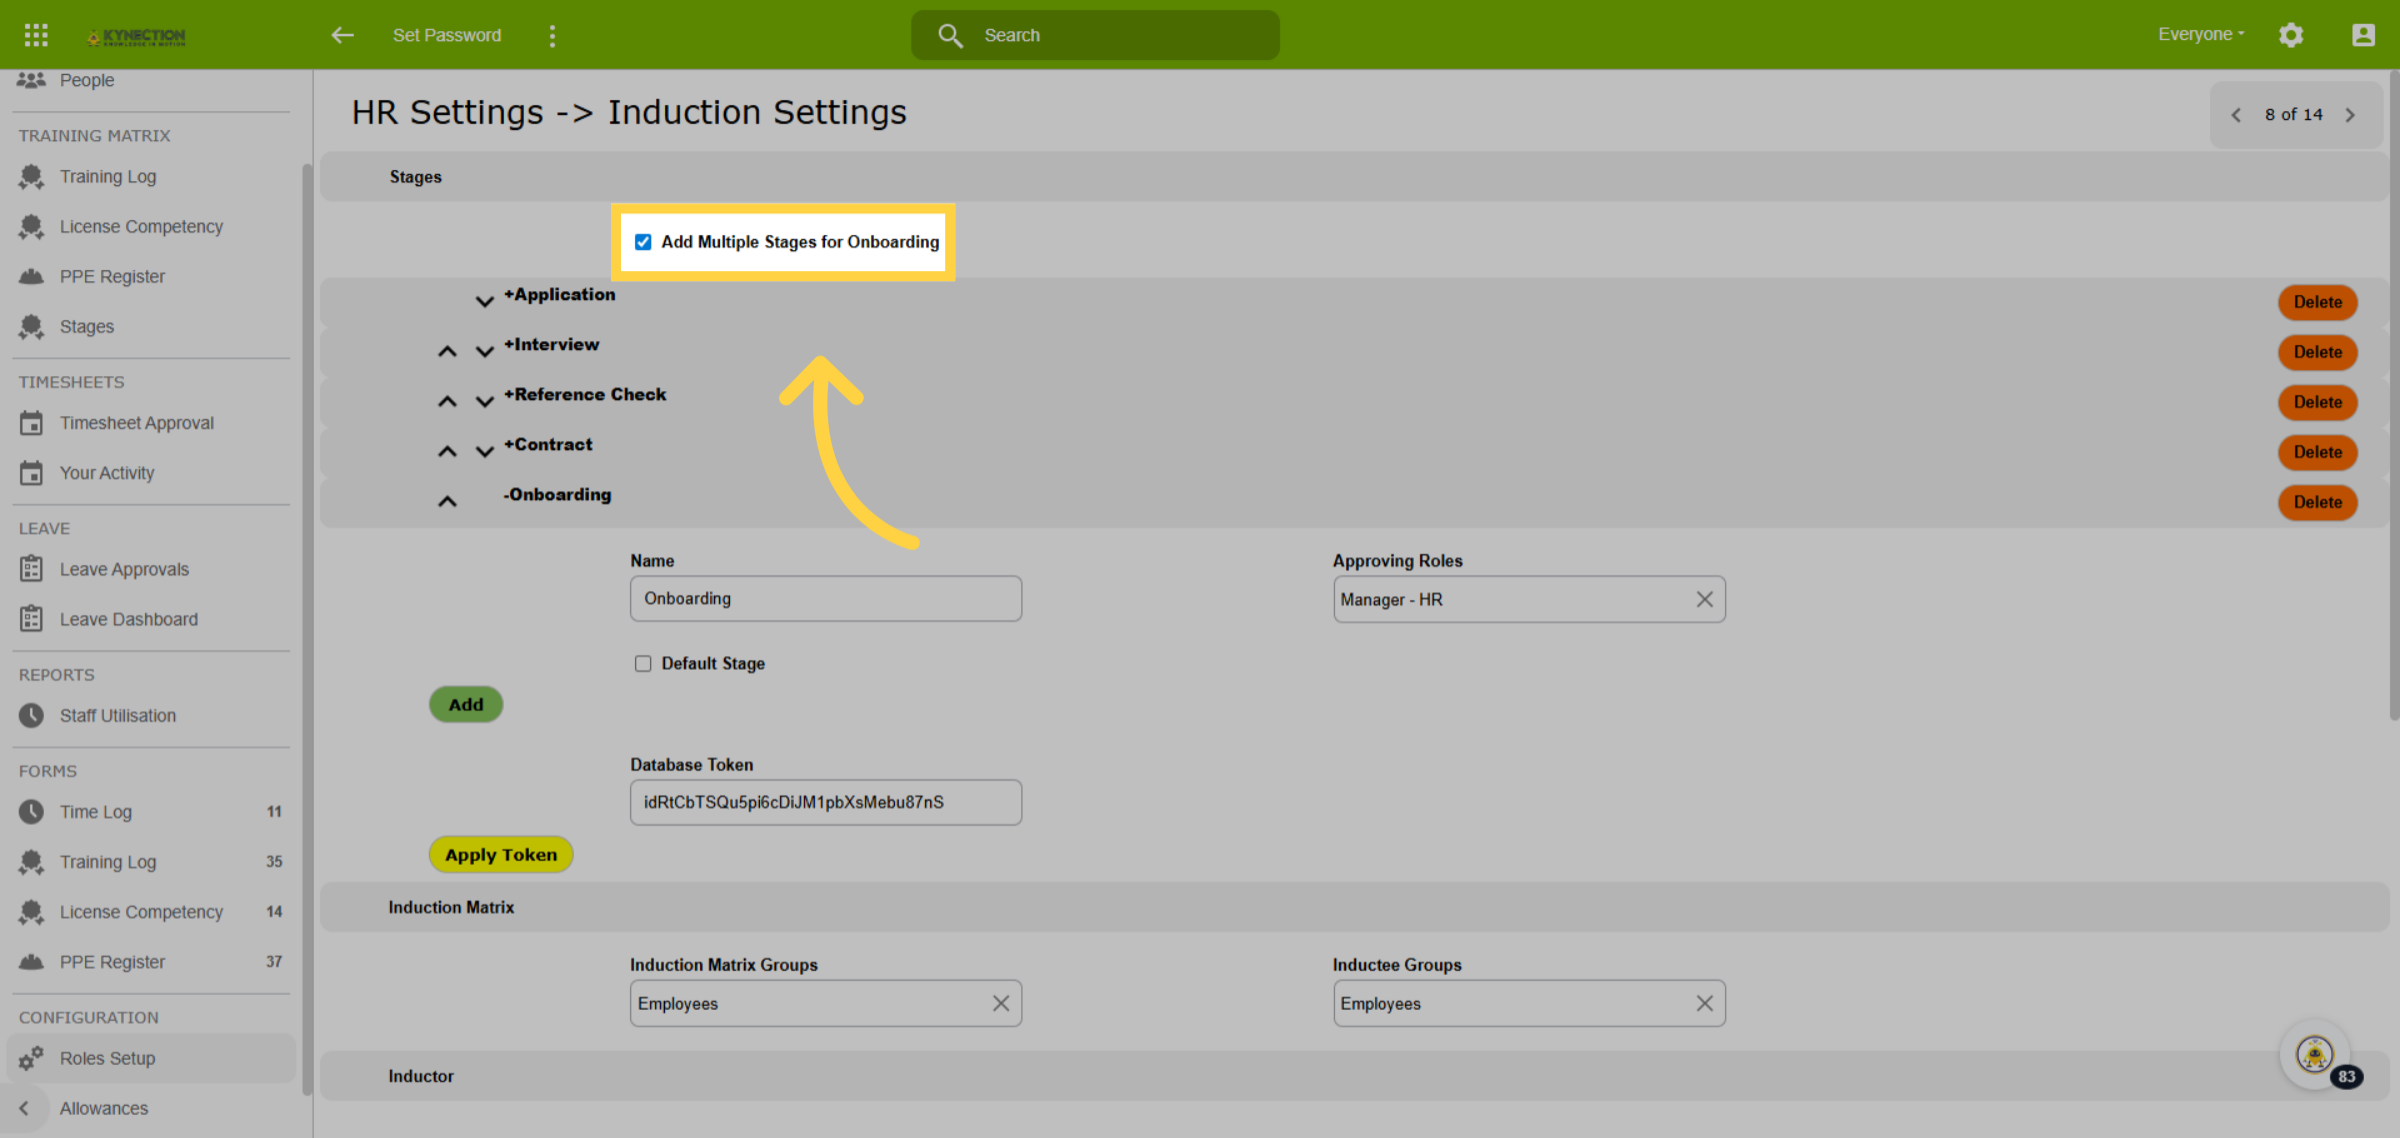Click the main page scrollbar
The image size is (2400, 1138).
[x=2393, y=395]
